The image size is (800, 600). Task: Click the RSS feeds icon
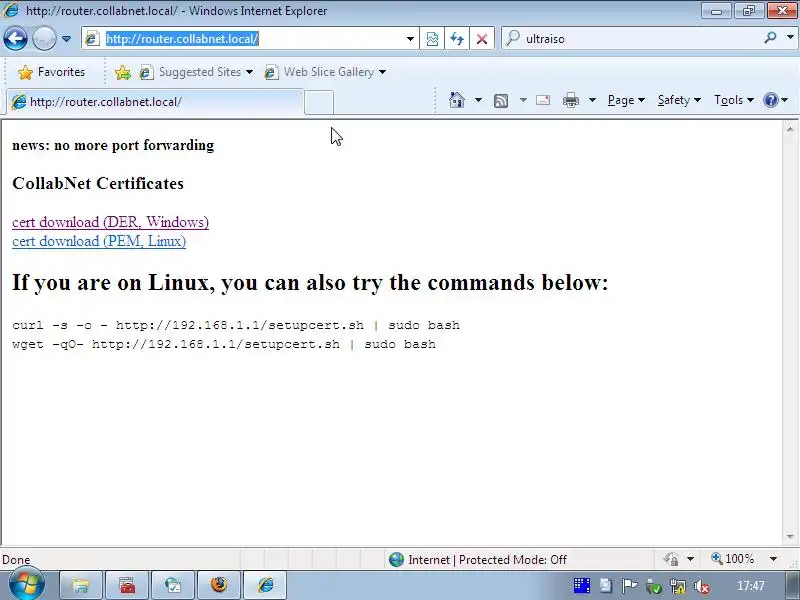[x=501, y=101]
